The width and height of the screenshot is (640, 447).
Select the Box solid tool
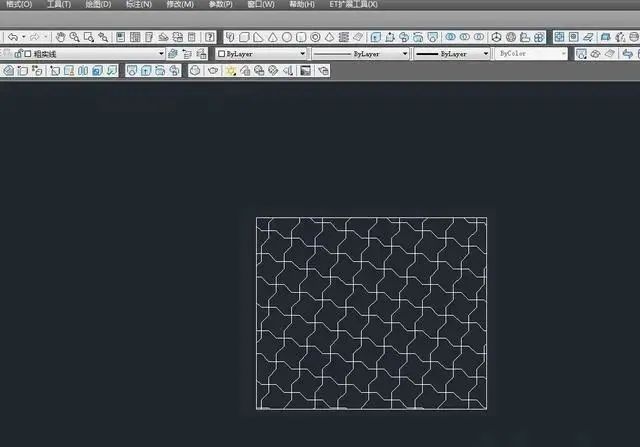244,37
